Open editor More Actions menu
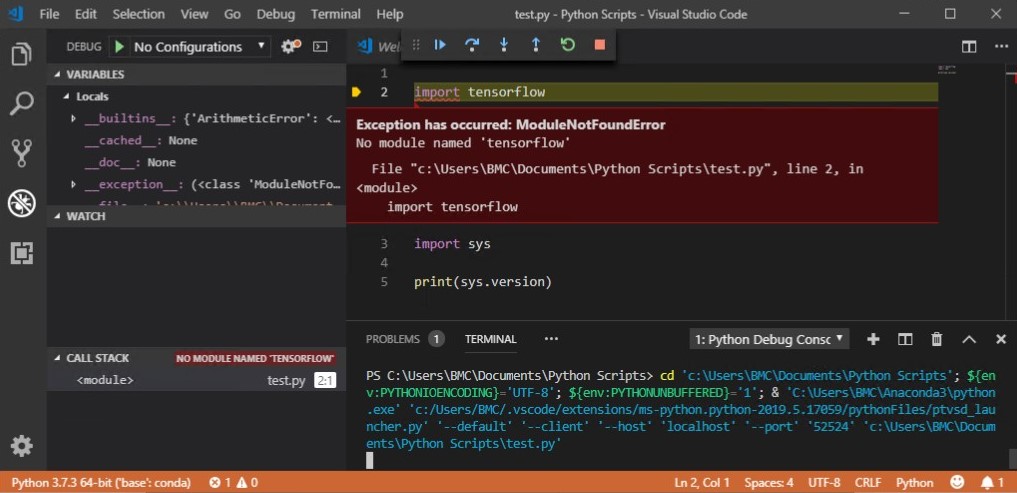 (1001, 47)
